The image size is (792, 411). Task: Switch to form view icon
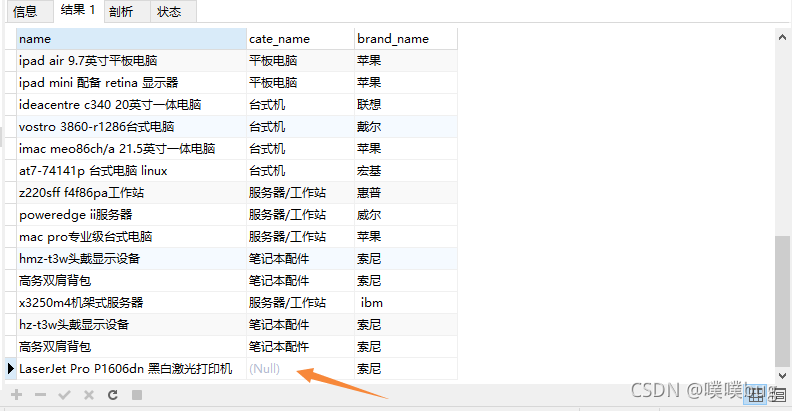[778, 395]
